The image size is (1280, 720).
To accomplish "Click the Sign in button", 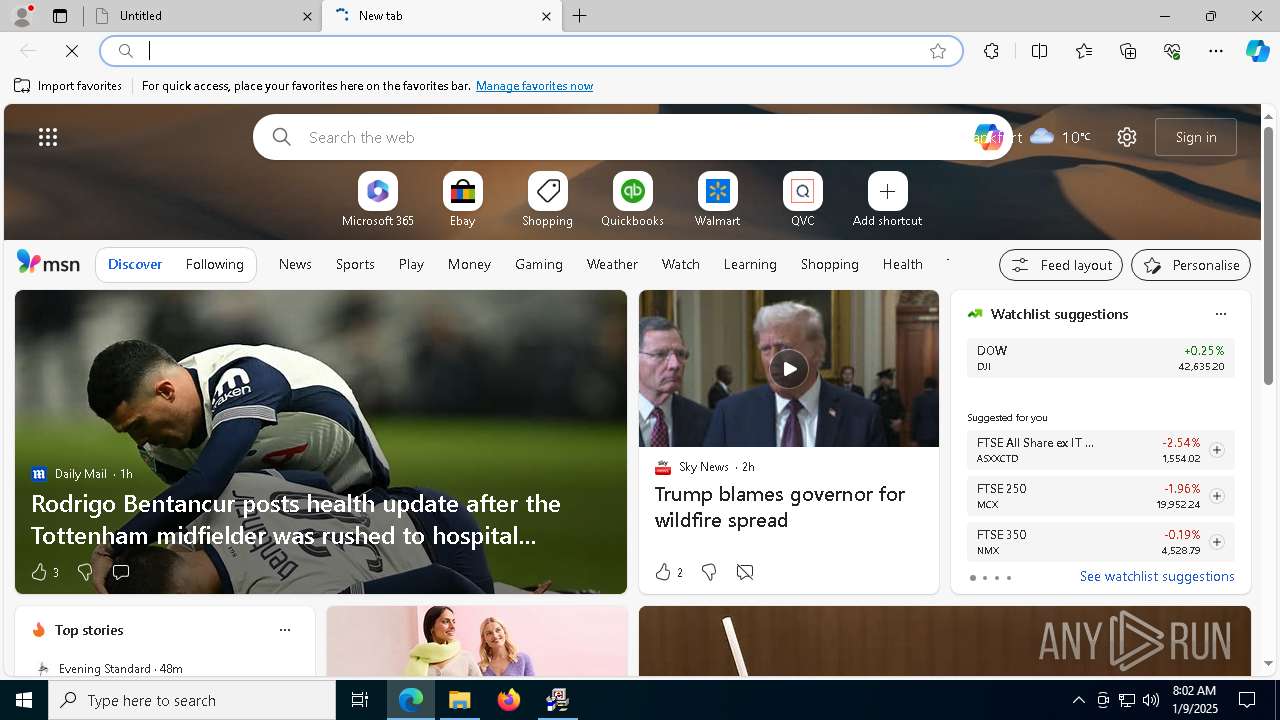I will (1196, 137).
